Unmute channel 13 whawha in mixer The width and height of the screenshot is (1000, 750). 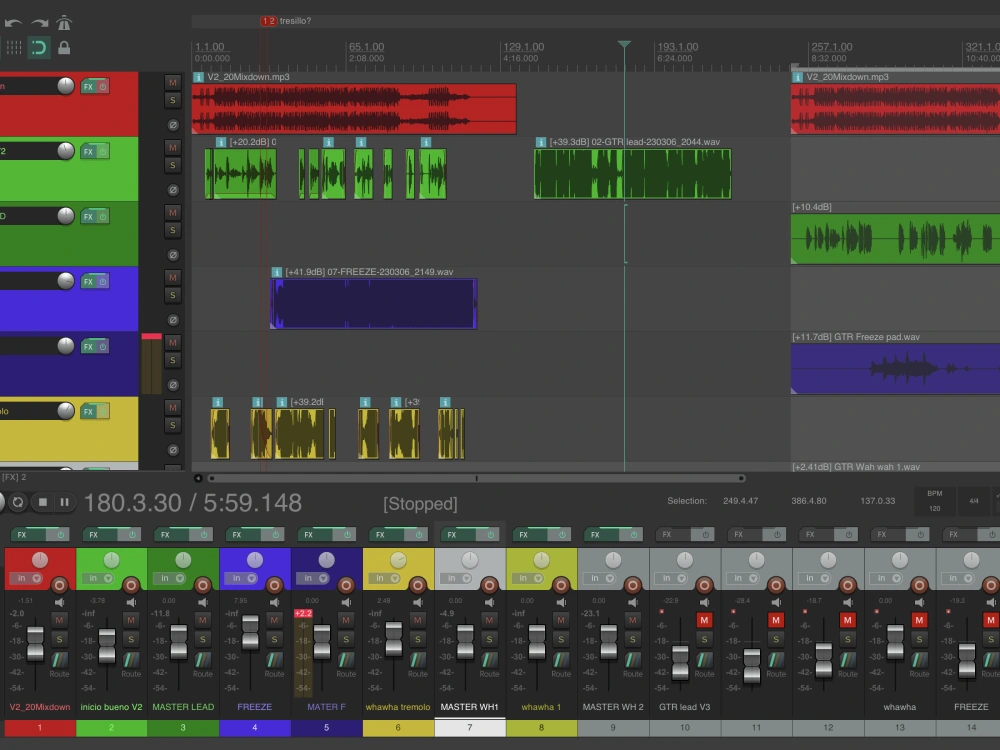point(919,620)
